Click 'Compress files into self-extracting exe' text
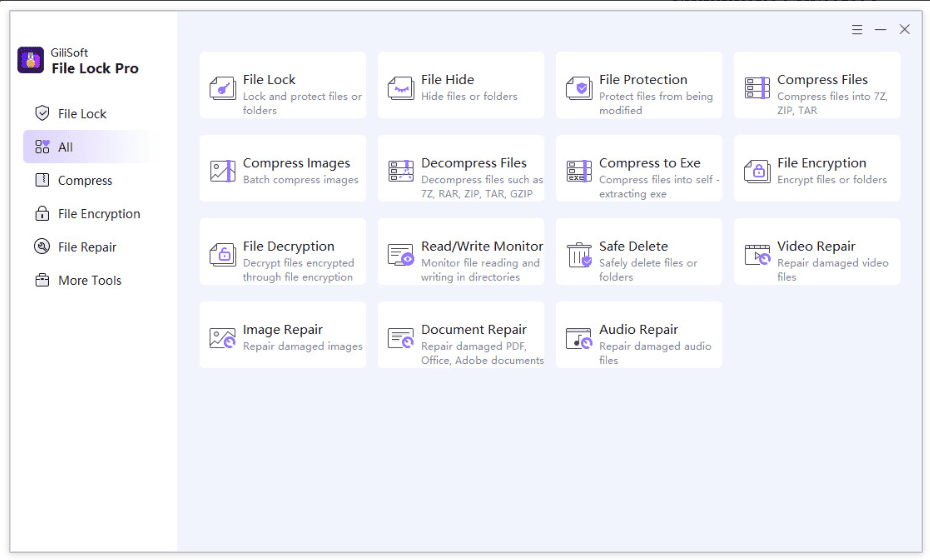The height and width of the screenshot is (560, 930). pos(659,186)
